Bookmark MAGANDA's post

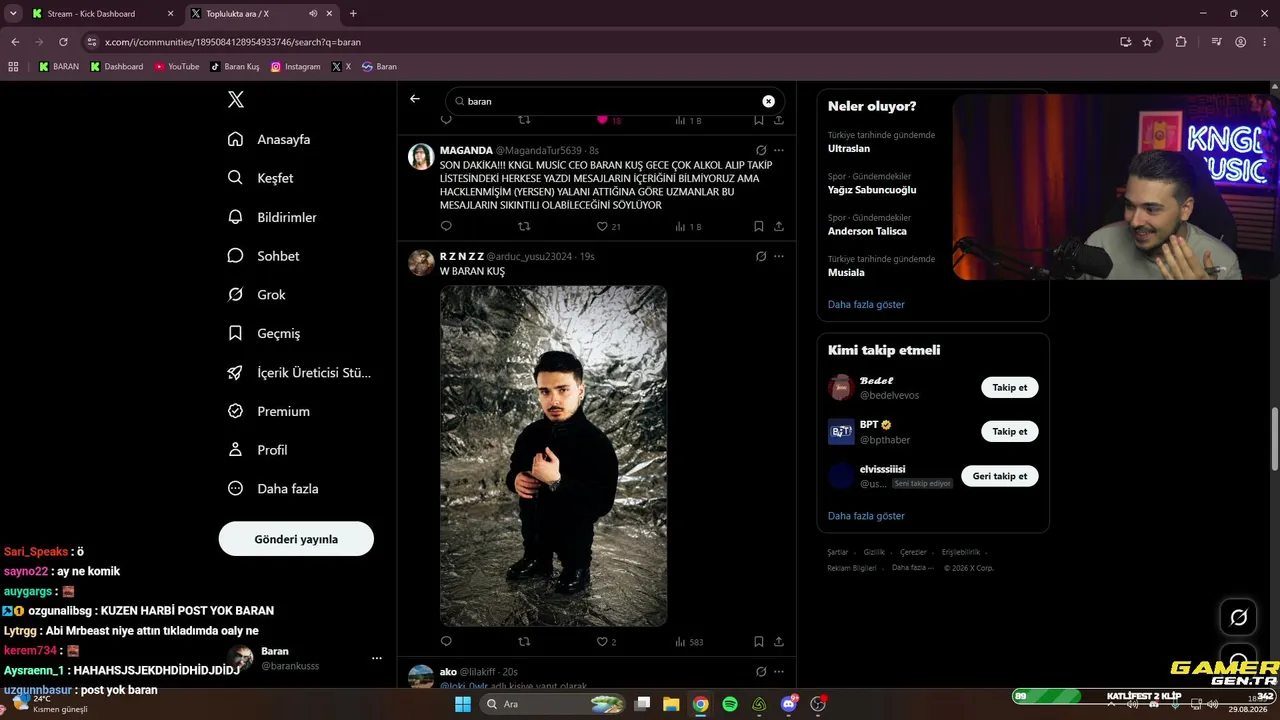pyautogui.click(x=759, y=227)
